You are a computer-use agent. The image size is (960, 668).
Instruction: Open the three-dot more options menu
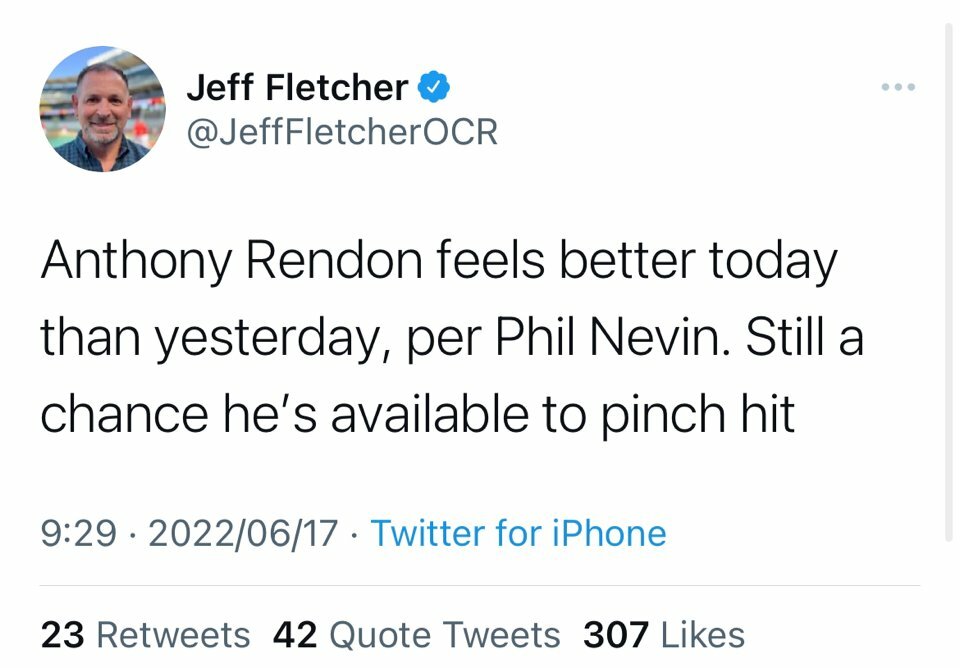[898, 88]
